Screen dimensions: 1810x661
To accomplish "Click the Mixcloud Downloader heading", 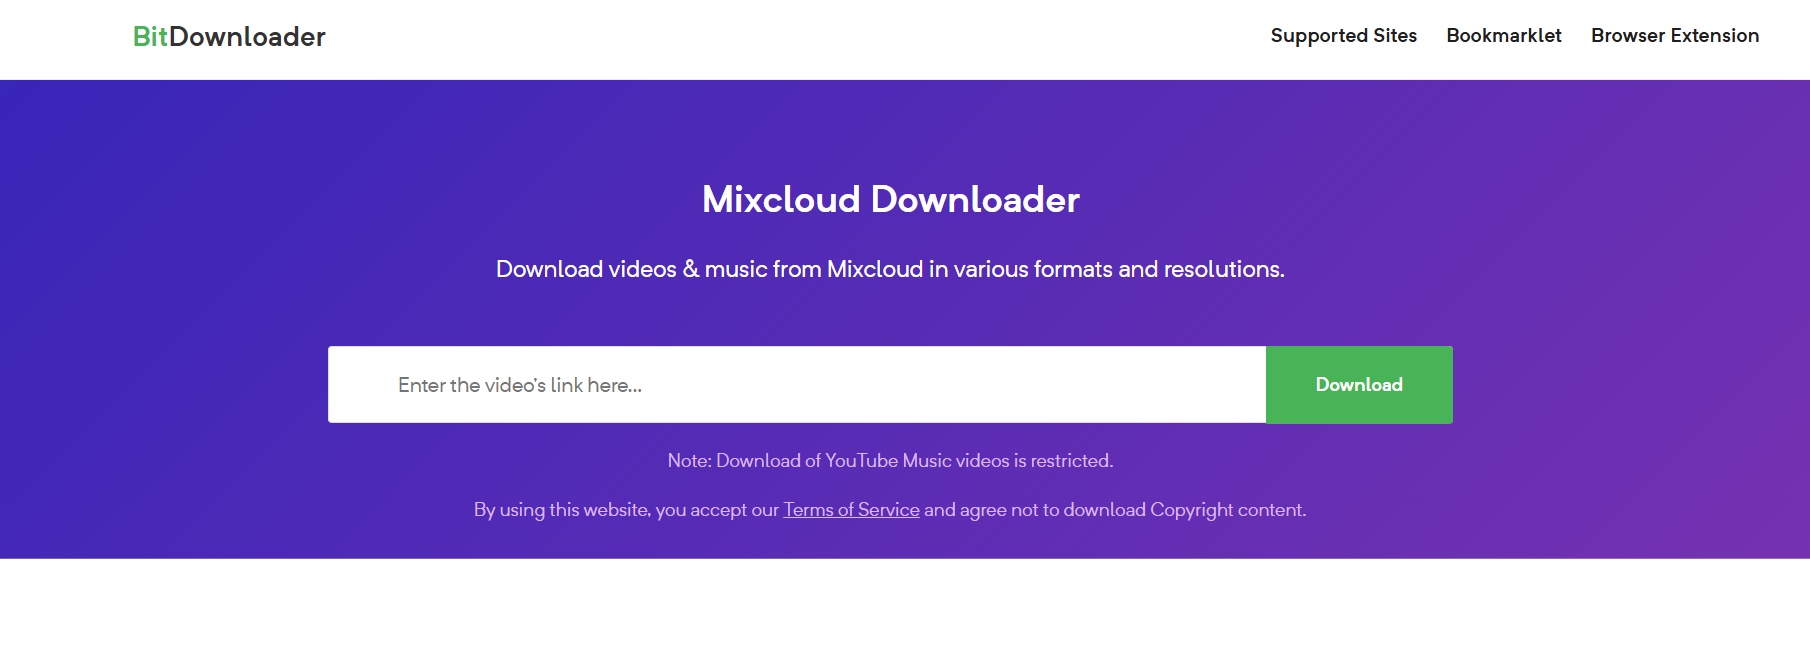I will (890, 200).
